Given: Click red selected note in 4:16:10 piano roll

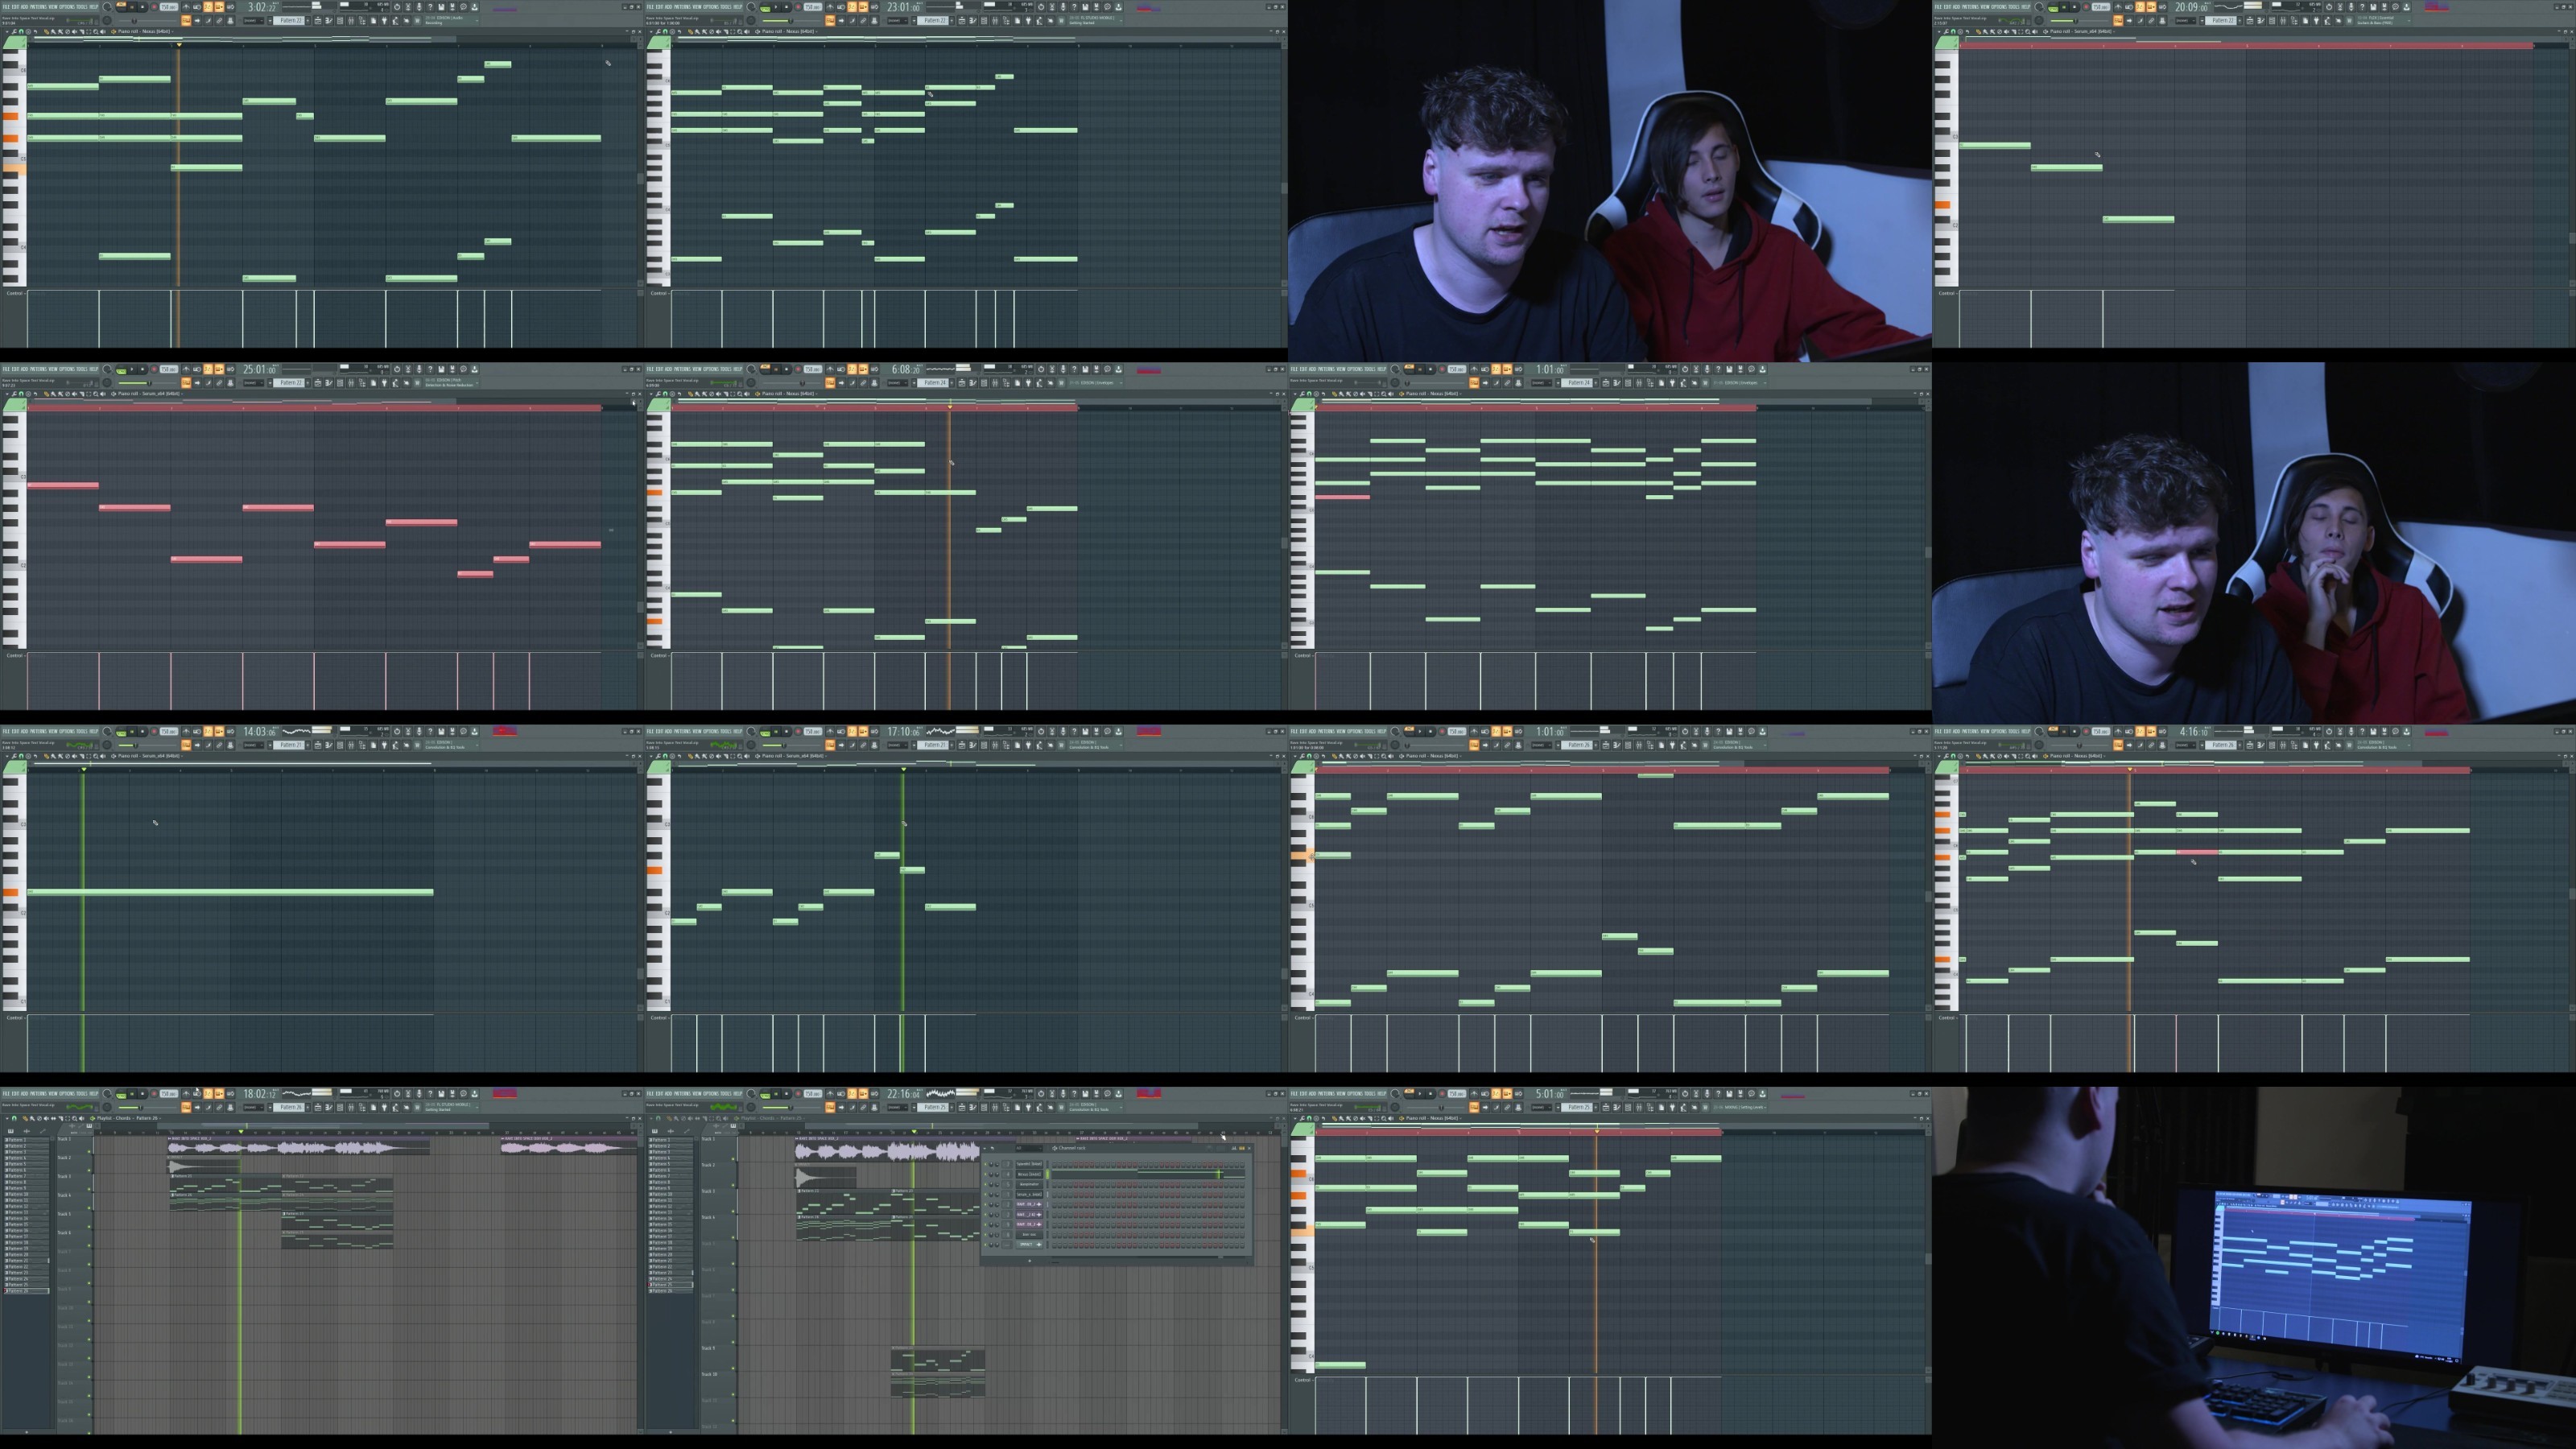Looking at the screenshot, I should (x=2198, y=852).
